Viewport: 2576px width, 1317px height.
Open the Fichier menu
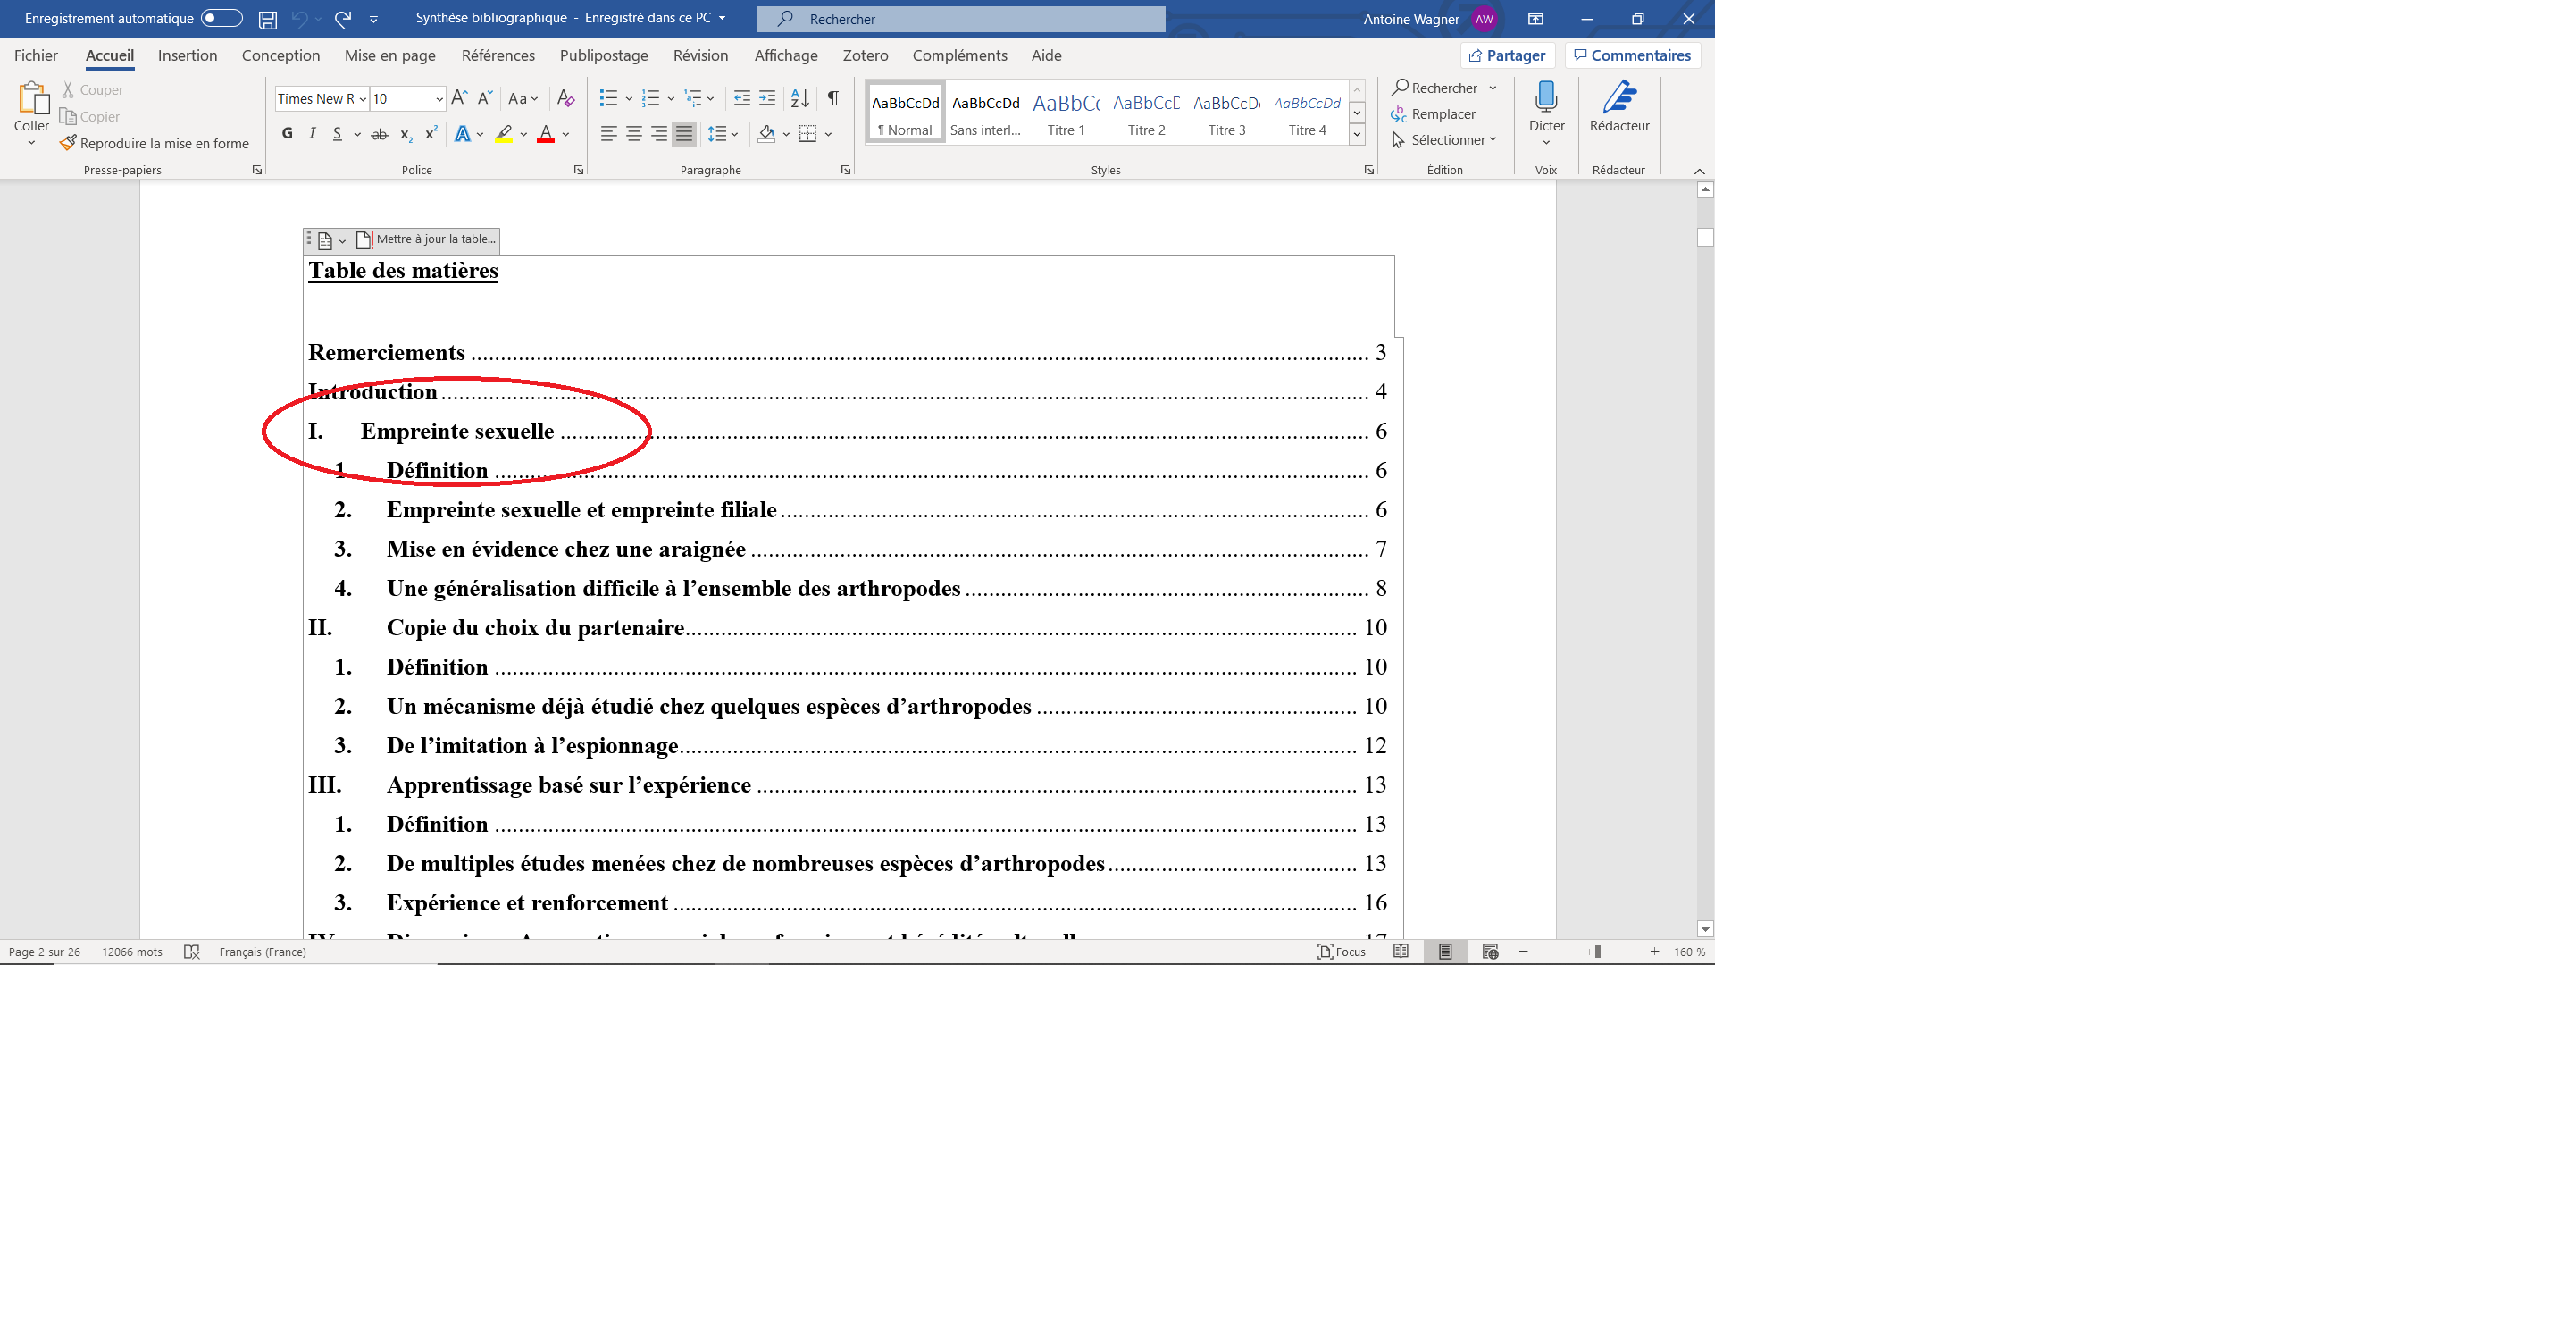36,55
